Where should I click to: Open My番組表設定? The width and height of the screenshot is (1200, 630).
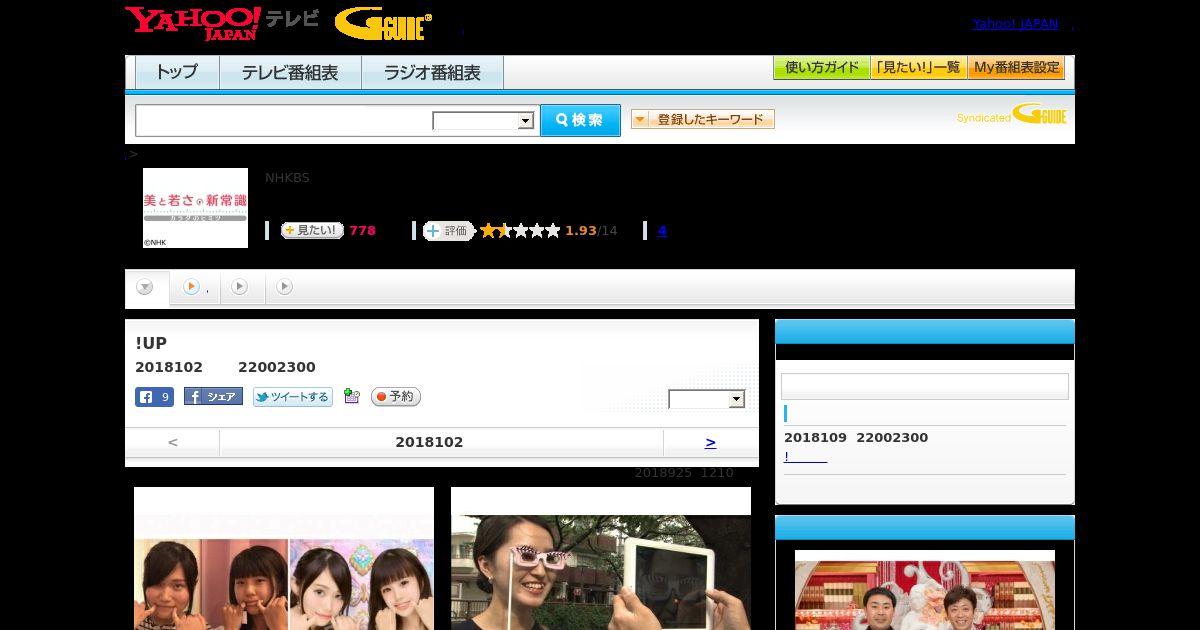coord(1016,68)
